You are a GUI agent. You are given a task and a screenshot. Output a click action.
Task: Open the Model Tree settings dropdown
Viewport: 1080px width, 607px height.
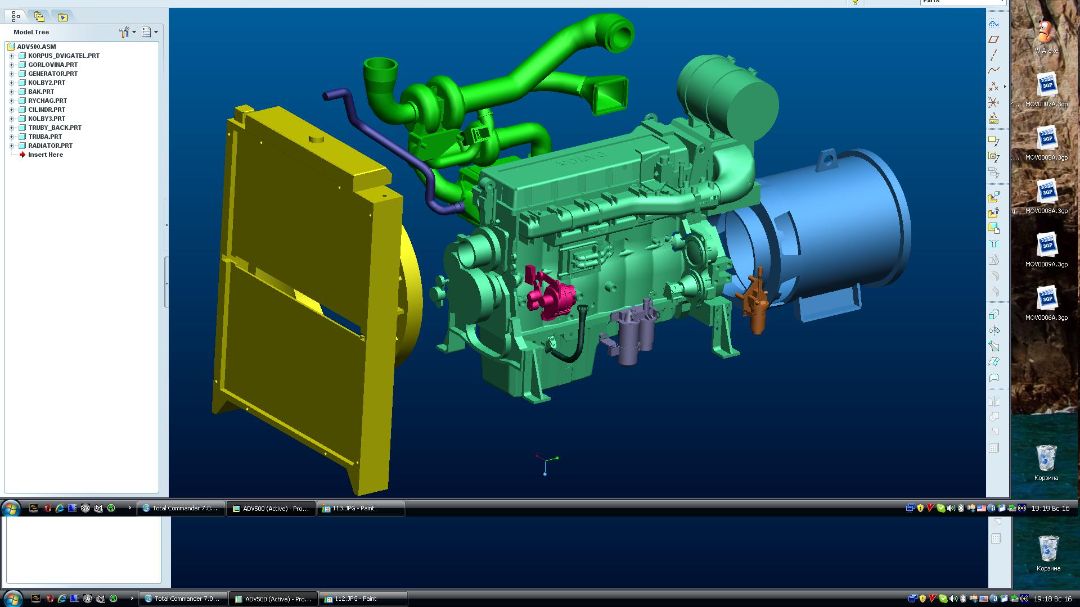[x=127, y=32]
